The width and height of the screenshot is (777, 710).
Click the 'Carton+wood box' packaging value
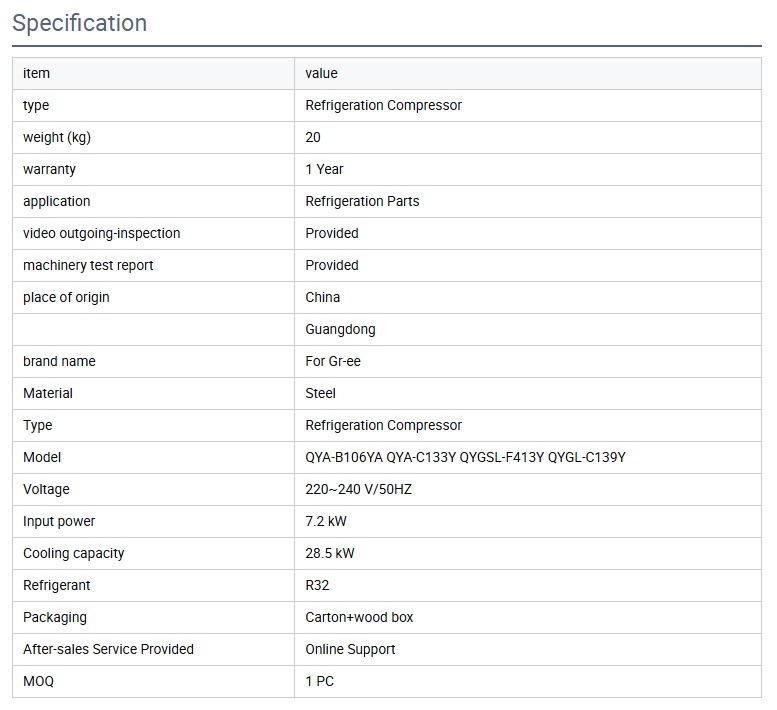359,617
